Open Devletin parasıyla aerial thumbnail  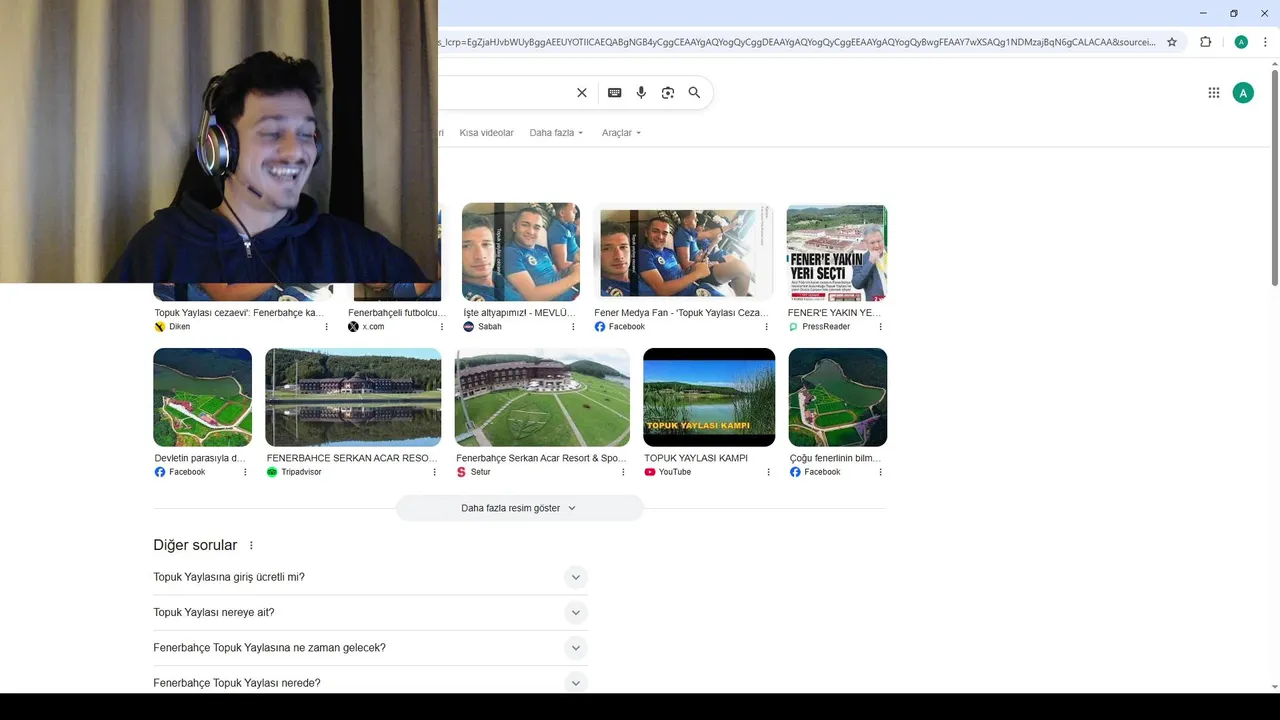(x=202, y=397)
